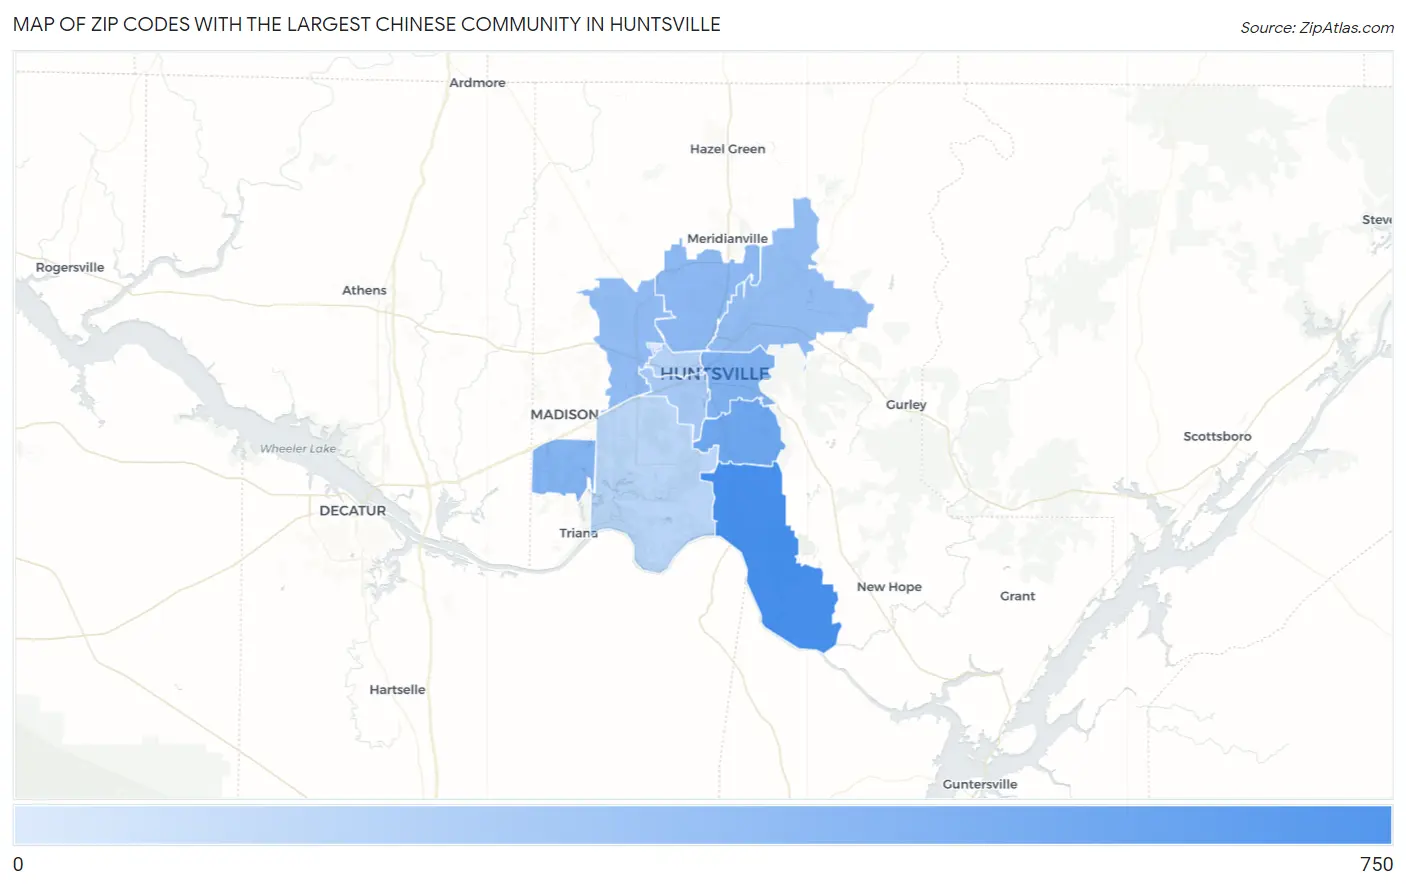This screenshot has width=1406, height=885.
Task: Click the Gurley label
Action: click(906, 404)
